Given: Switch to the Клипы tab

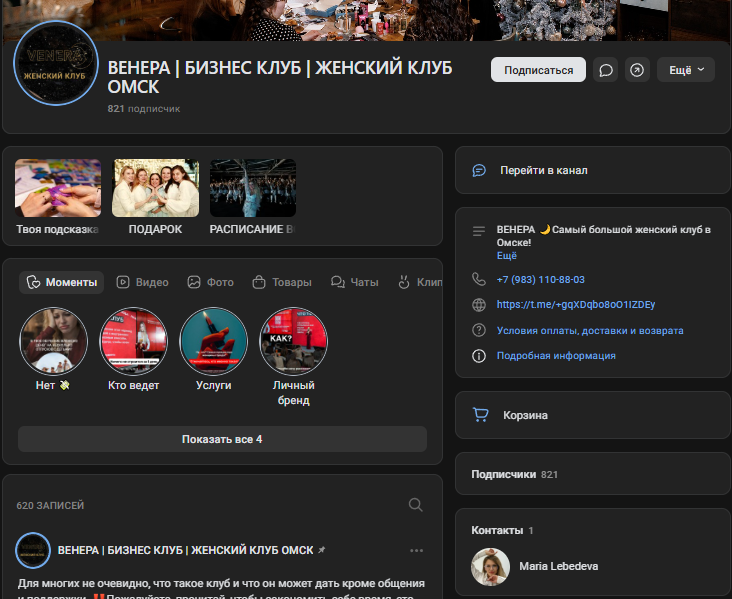Looking at the screenshot, I should pos(419,282).
